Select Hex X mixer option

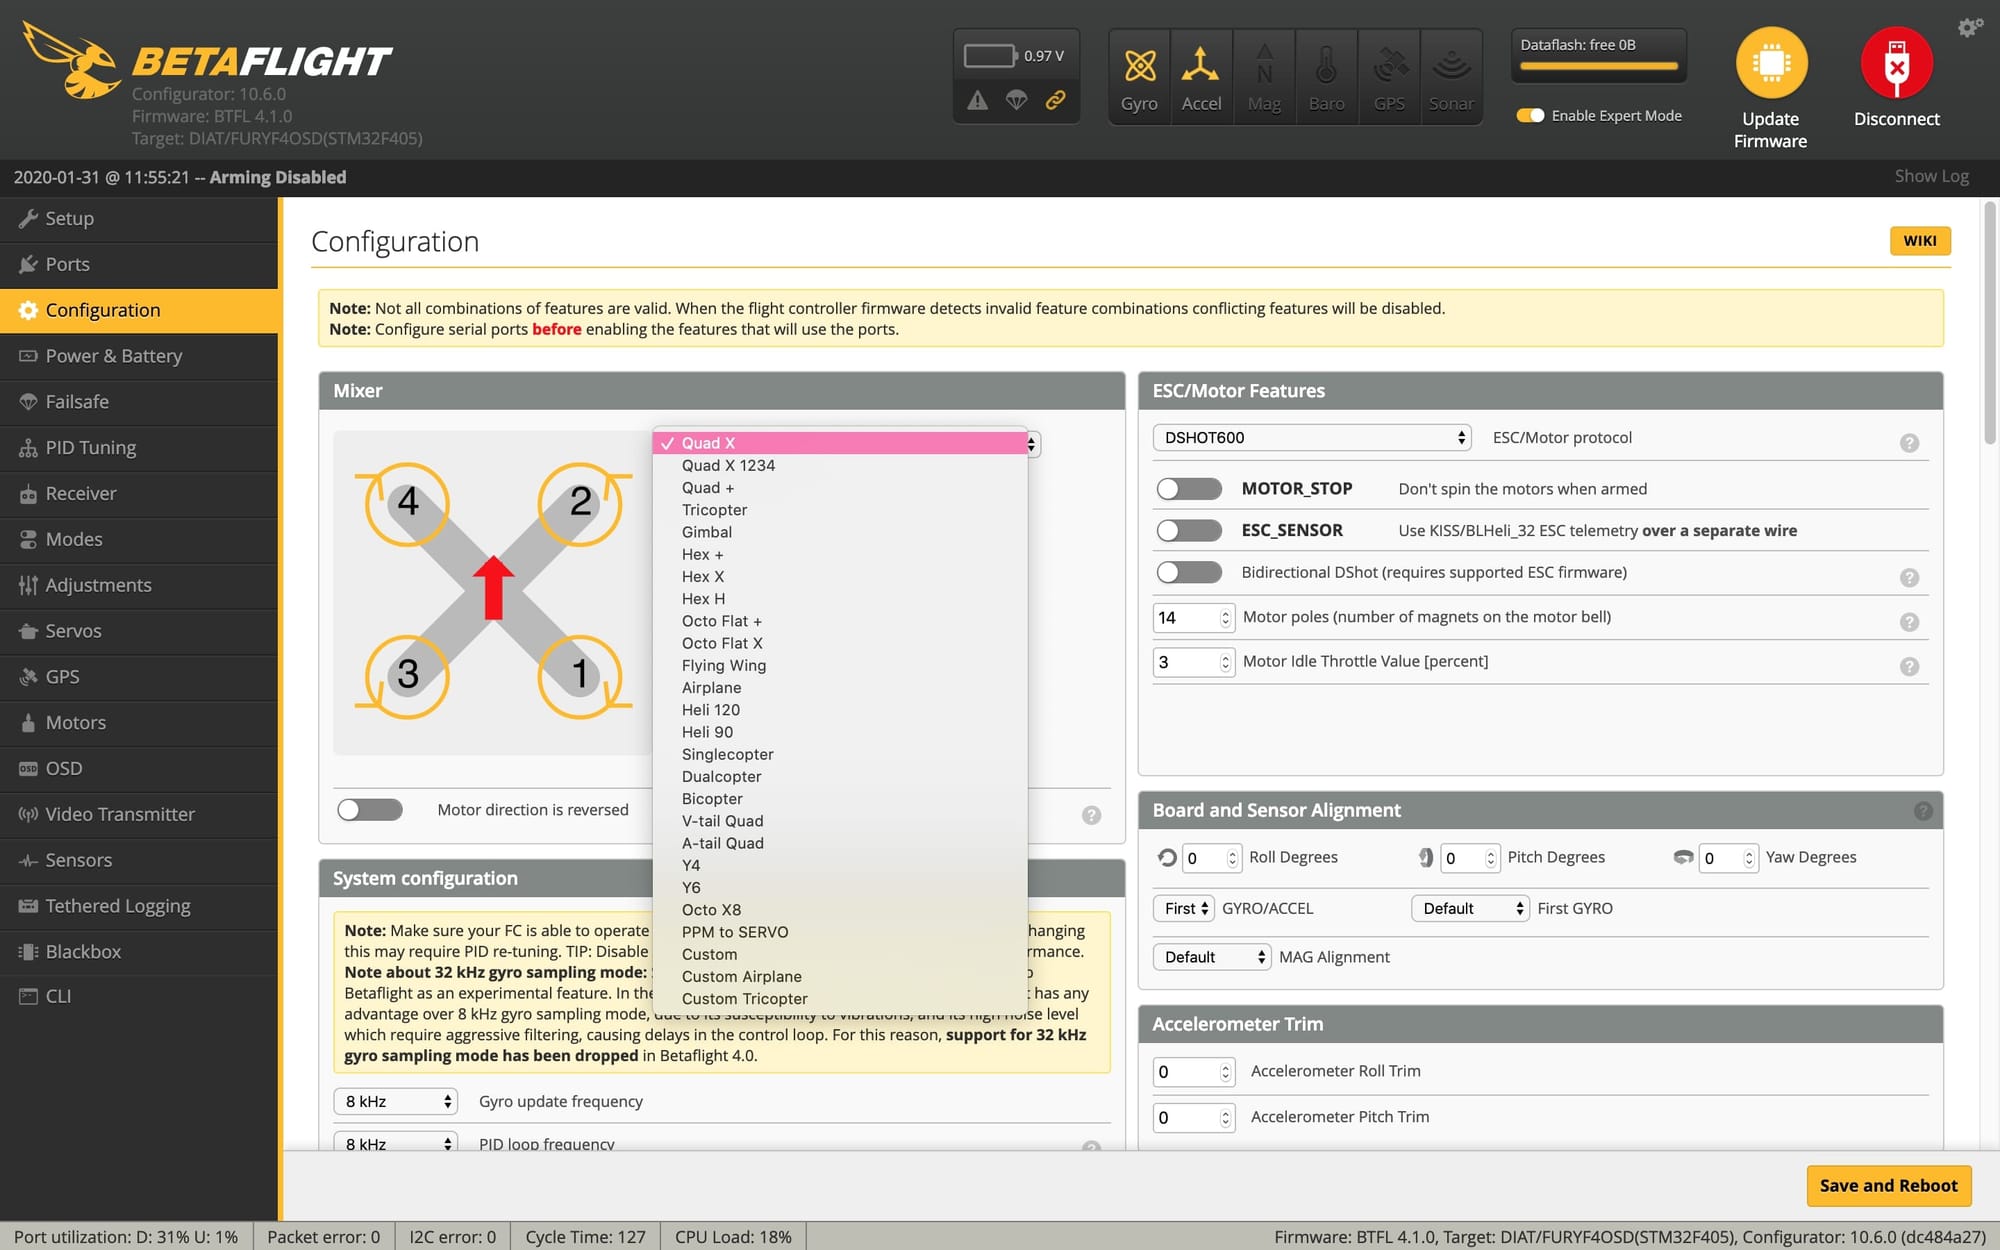(840, 576)
